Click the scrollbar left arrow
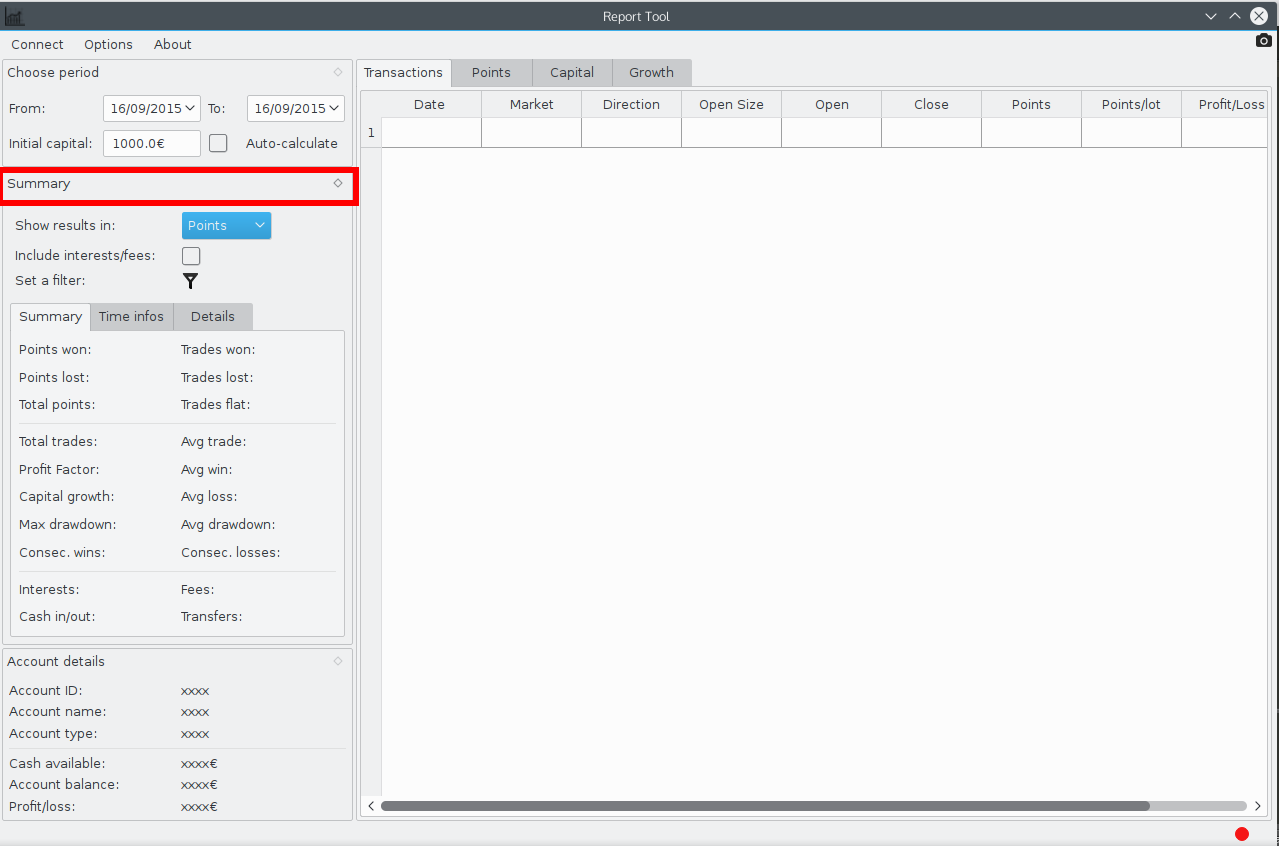 coord(371,806)
